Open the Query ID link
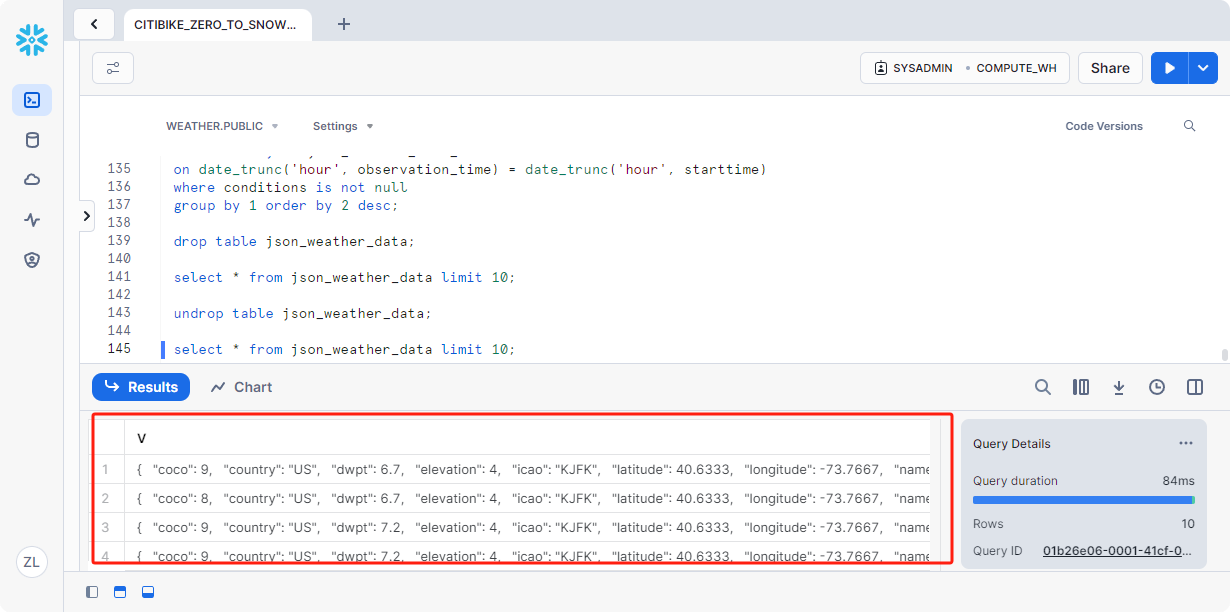 [x=1118, y=550]
